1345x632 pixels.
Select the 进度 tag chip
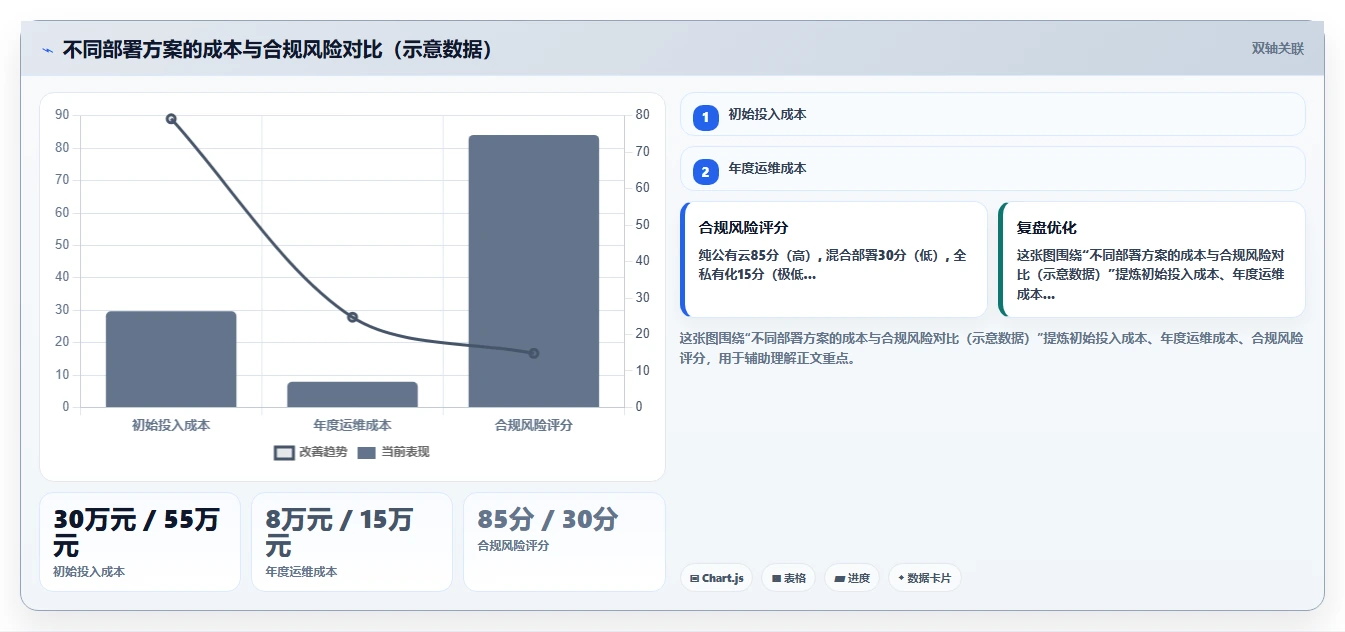pos(852,578)
